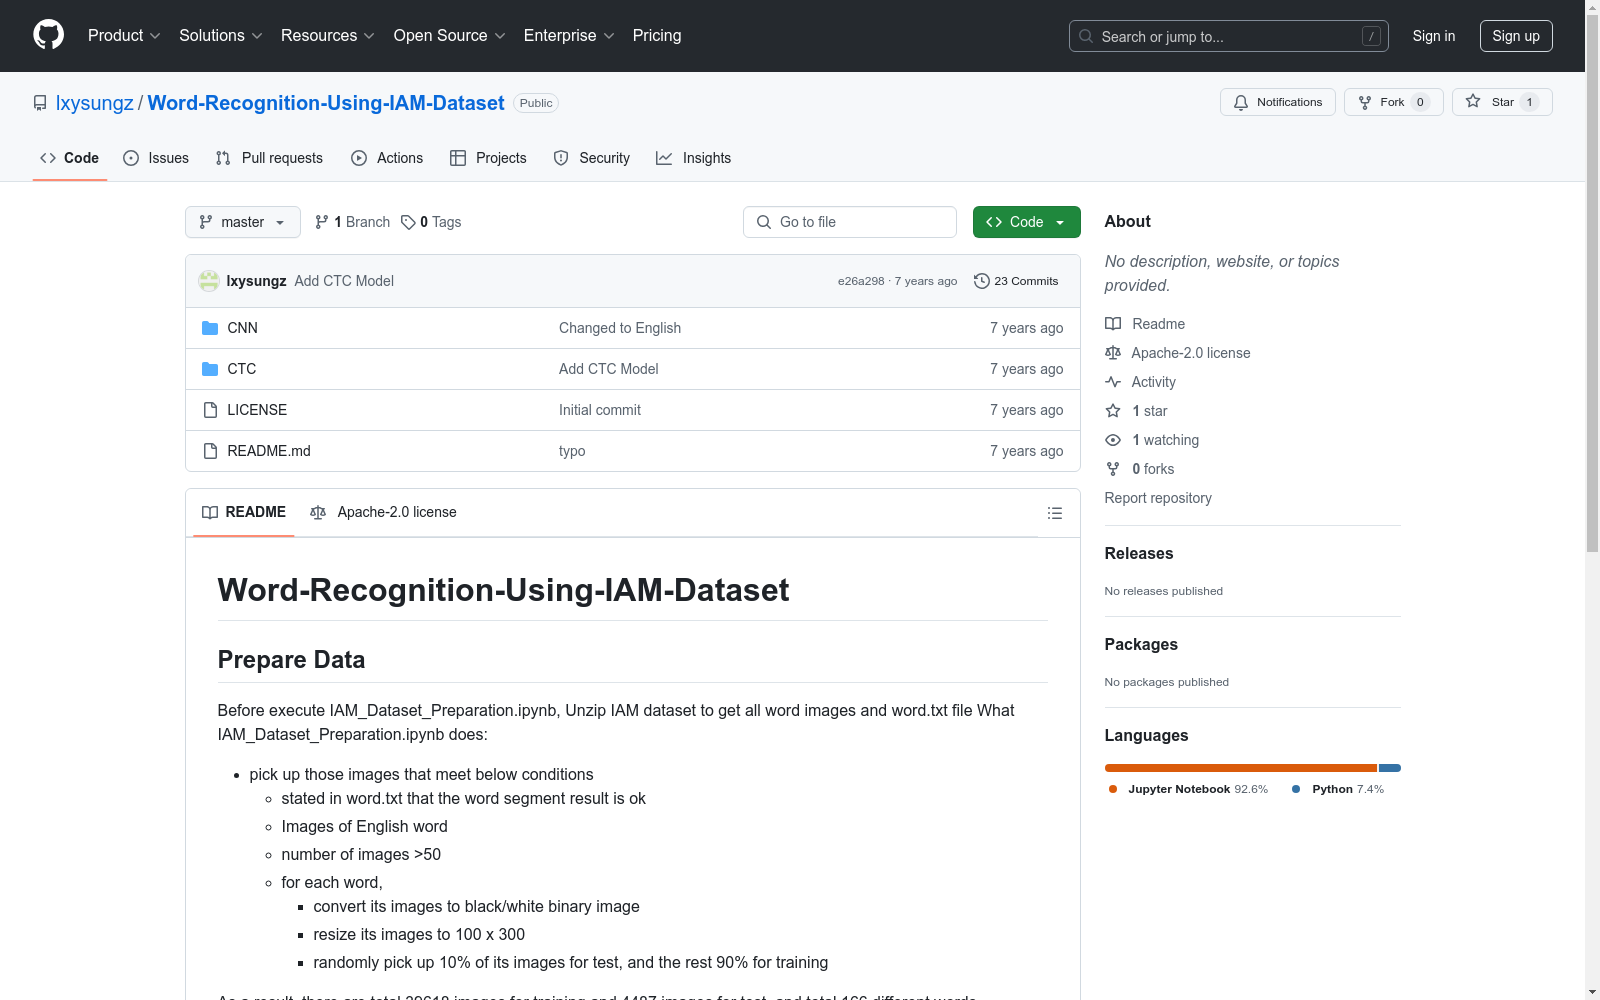1600x1000 pixels.
Task: Click the Report repository link
Action: (x=1158, y=498)
